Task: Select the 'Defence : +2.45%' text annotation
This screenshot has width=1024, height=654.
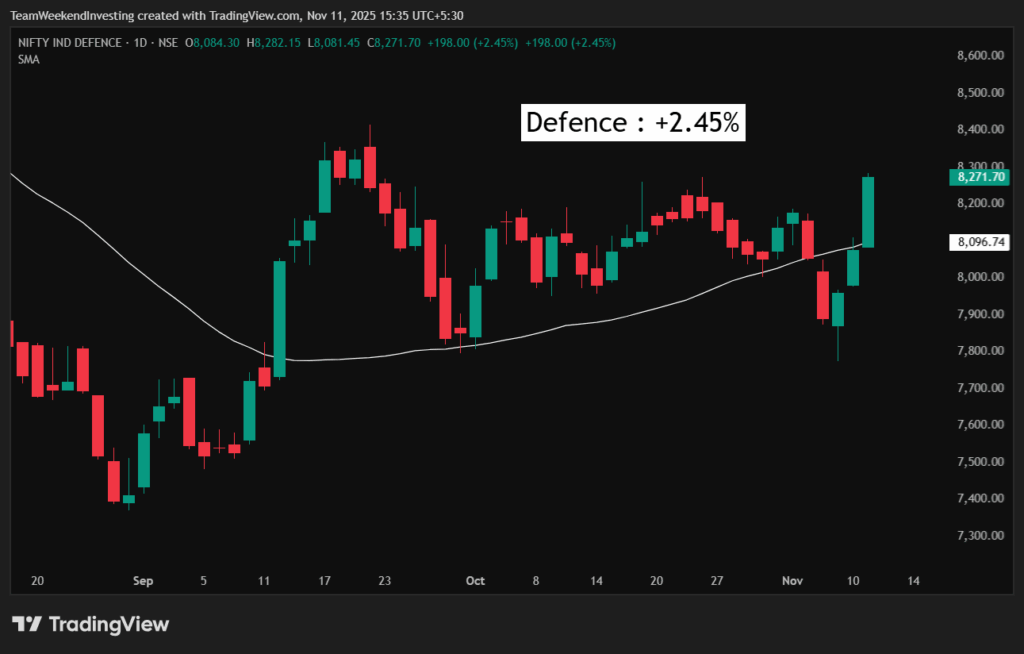Action: [632, 122]
